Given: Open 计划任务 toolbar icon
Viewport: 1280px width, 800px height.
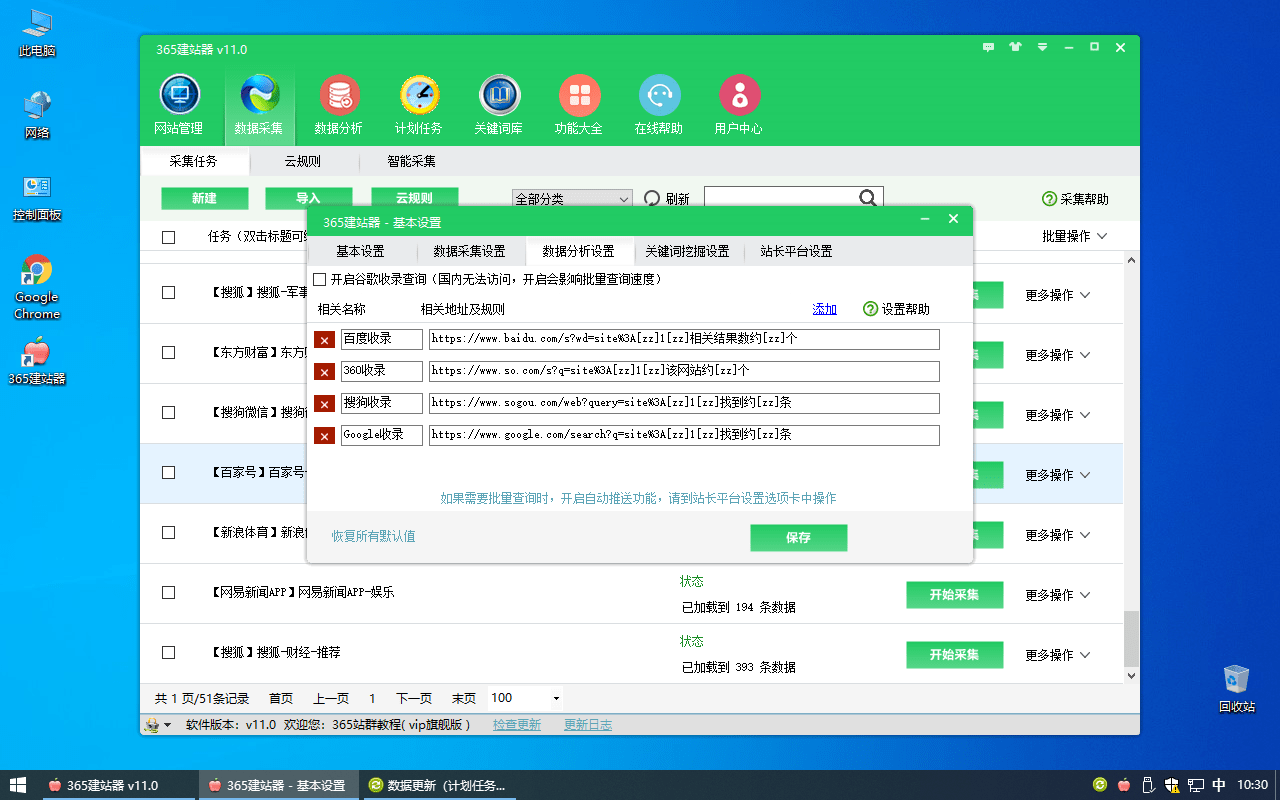Looking at the screenshot, I should [419, 105].
